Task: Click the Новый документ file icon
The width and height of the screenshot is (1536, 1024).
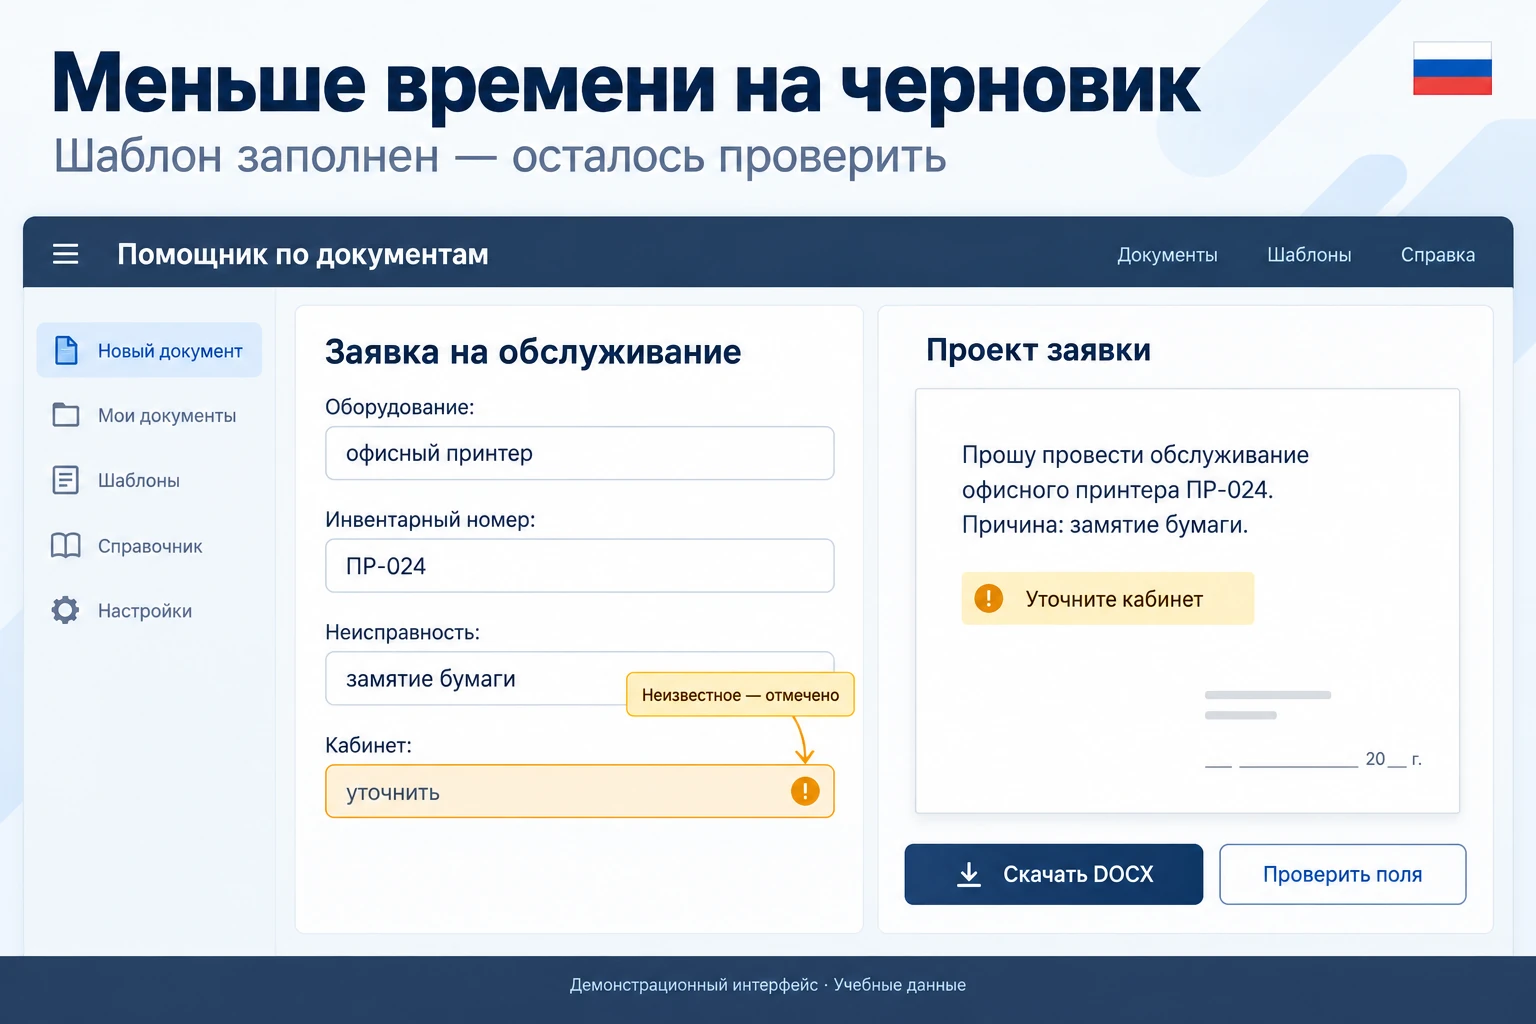Action: (66, 350)
